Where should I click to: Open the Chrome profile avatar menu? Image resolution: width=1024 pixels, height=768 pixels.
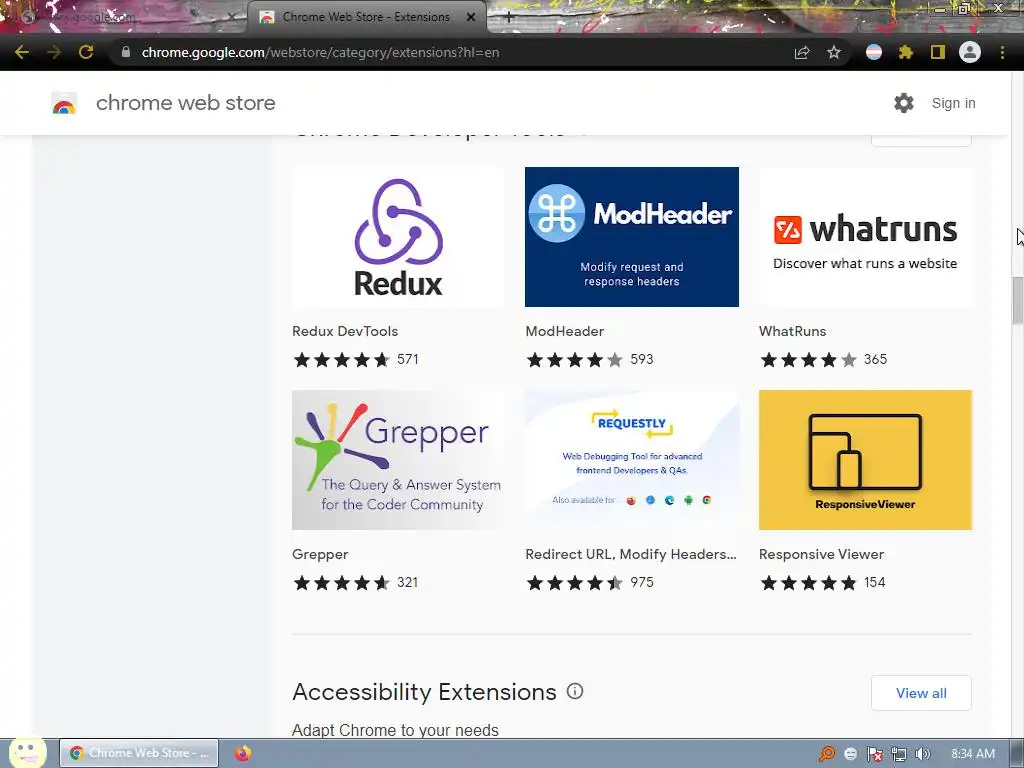(970, 52)
